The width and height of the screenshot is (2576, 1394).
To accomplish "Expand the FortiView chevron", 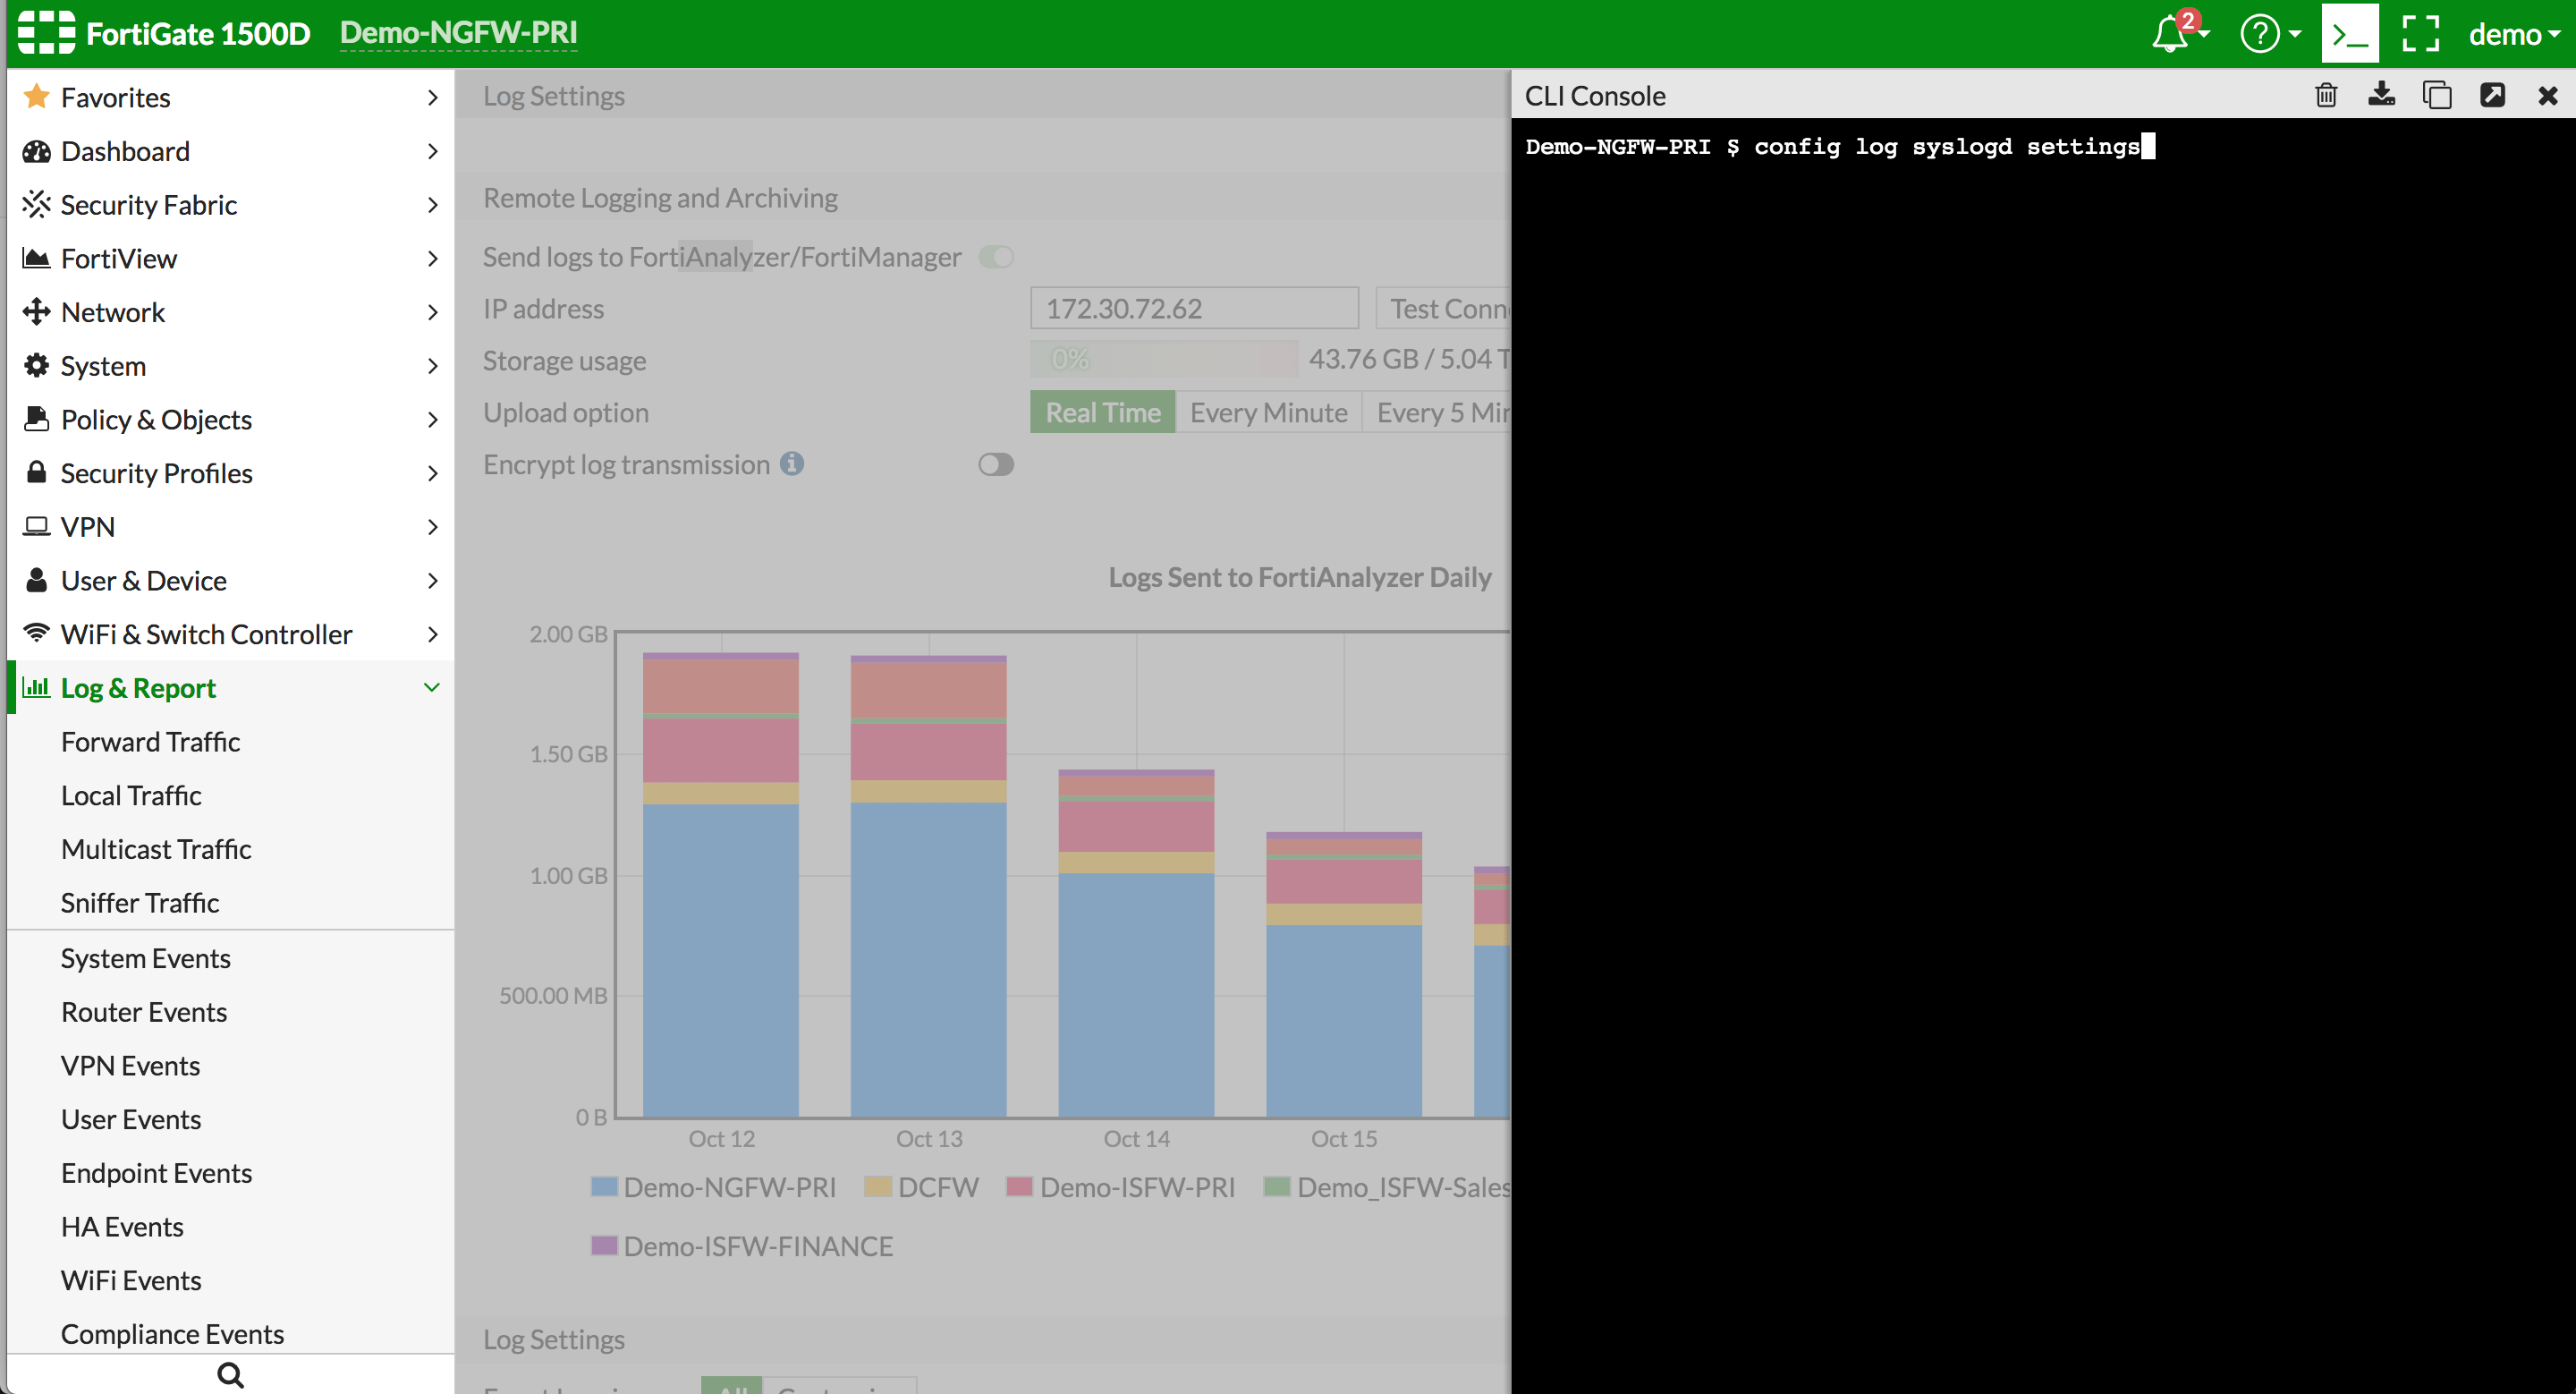I will [x=432, y=258].
